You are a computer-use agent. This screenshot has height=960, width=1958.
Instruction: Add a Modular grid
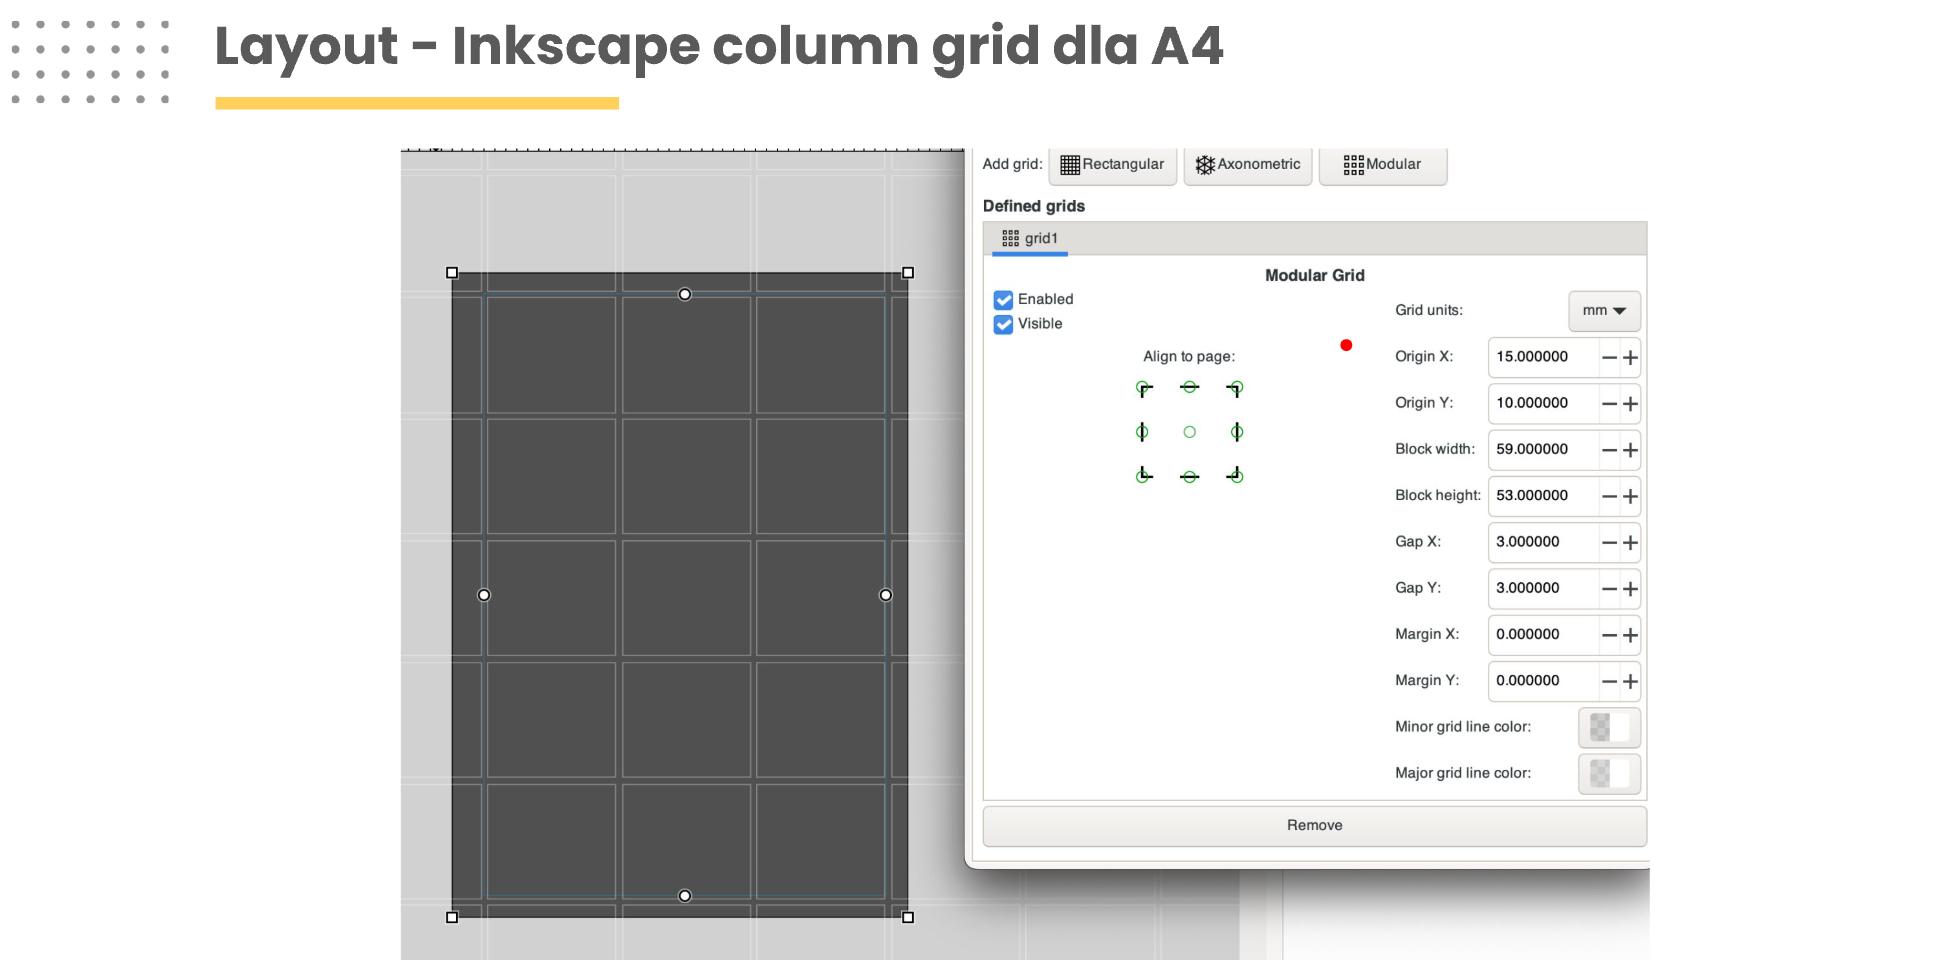click(1382, 165)
